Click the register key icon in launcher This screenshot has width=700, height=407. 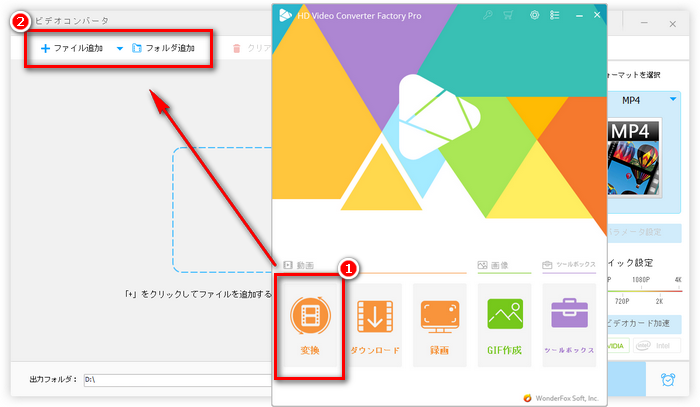point(488,15)
